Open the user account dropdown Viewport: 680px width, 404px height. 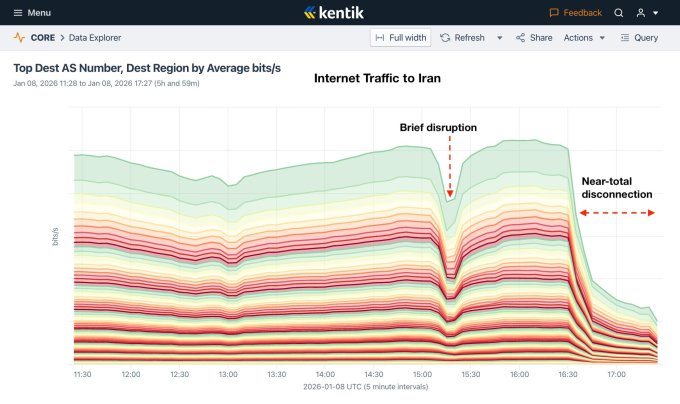click(647, 13)
